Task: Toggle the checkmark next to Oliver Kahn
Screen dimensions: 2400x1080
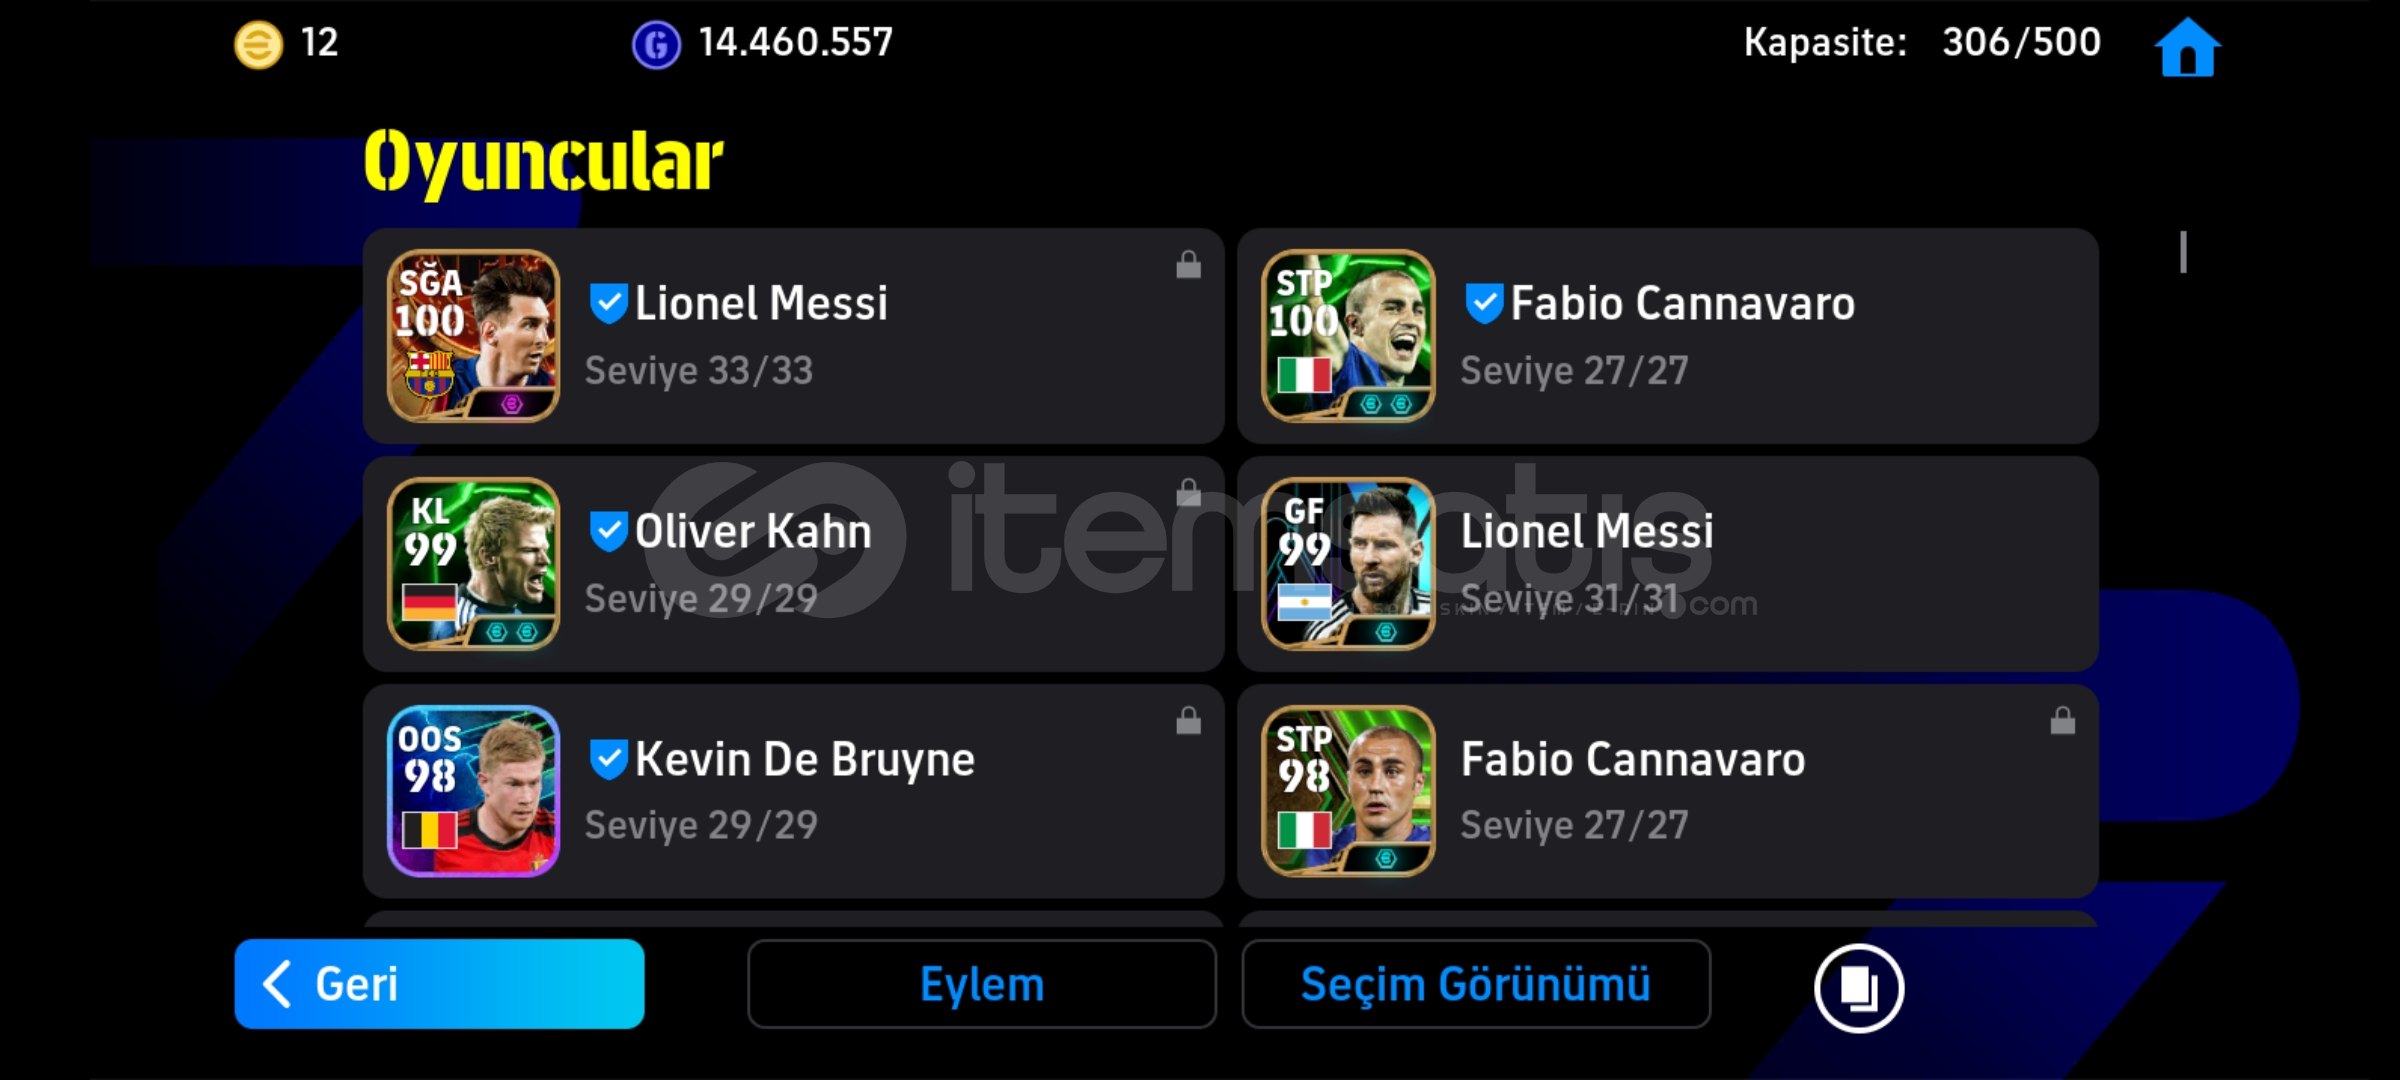Action: (608, 531)
